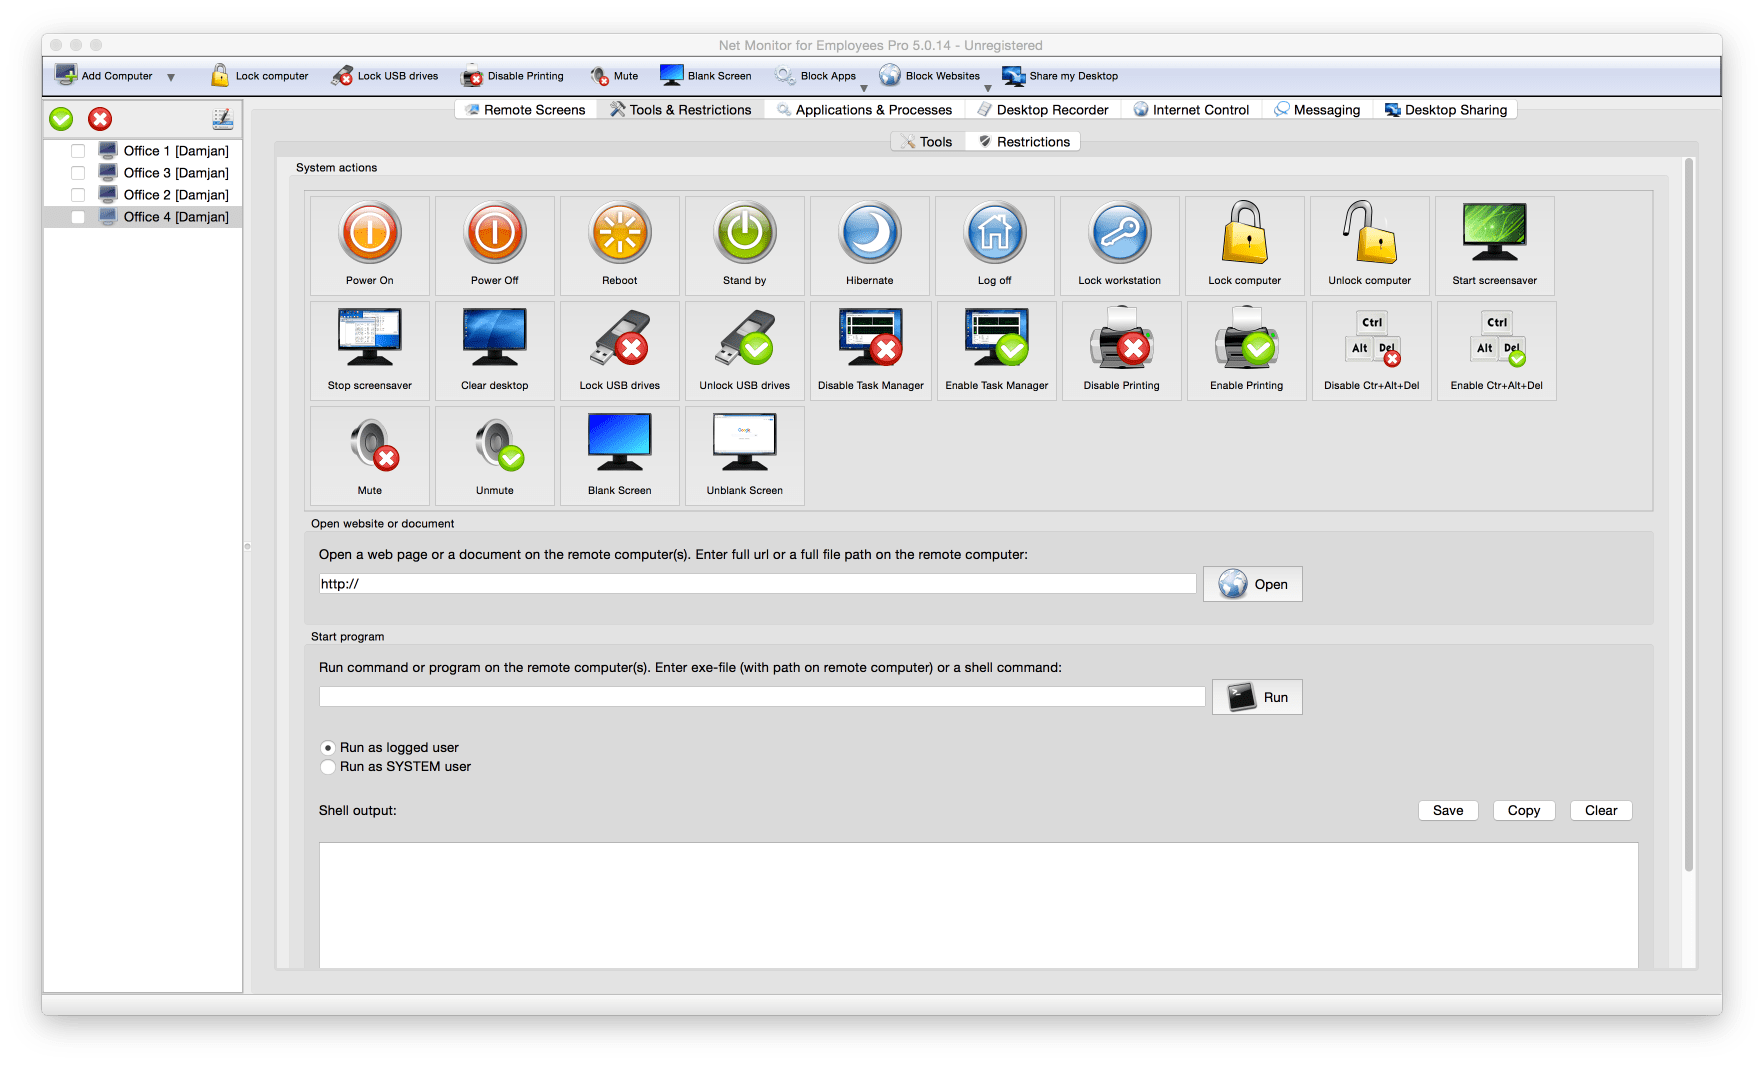Tick the Office 2 [Damjan] checkbox

point(78,195)
